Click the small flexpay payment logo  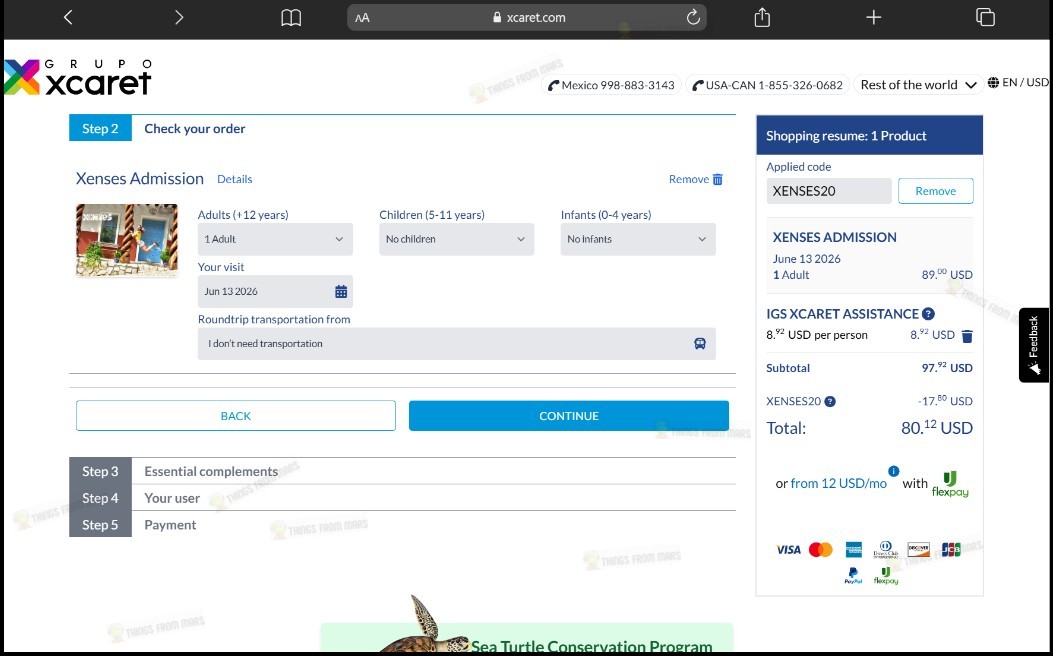tap(886, 576)
